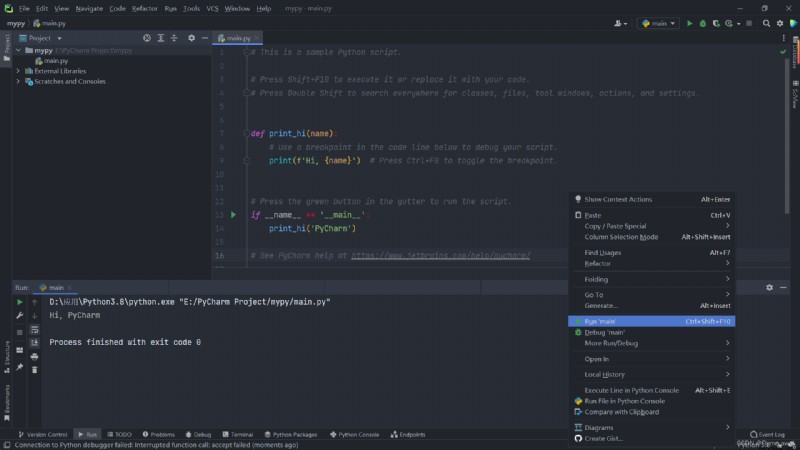
Task: Click Collapse All icon in the Project panel
Action: [174, 38]
